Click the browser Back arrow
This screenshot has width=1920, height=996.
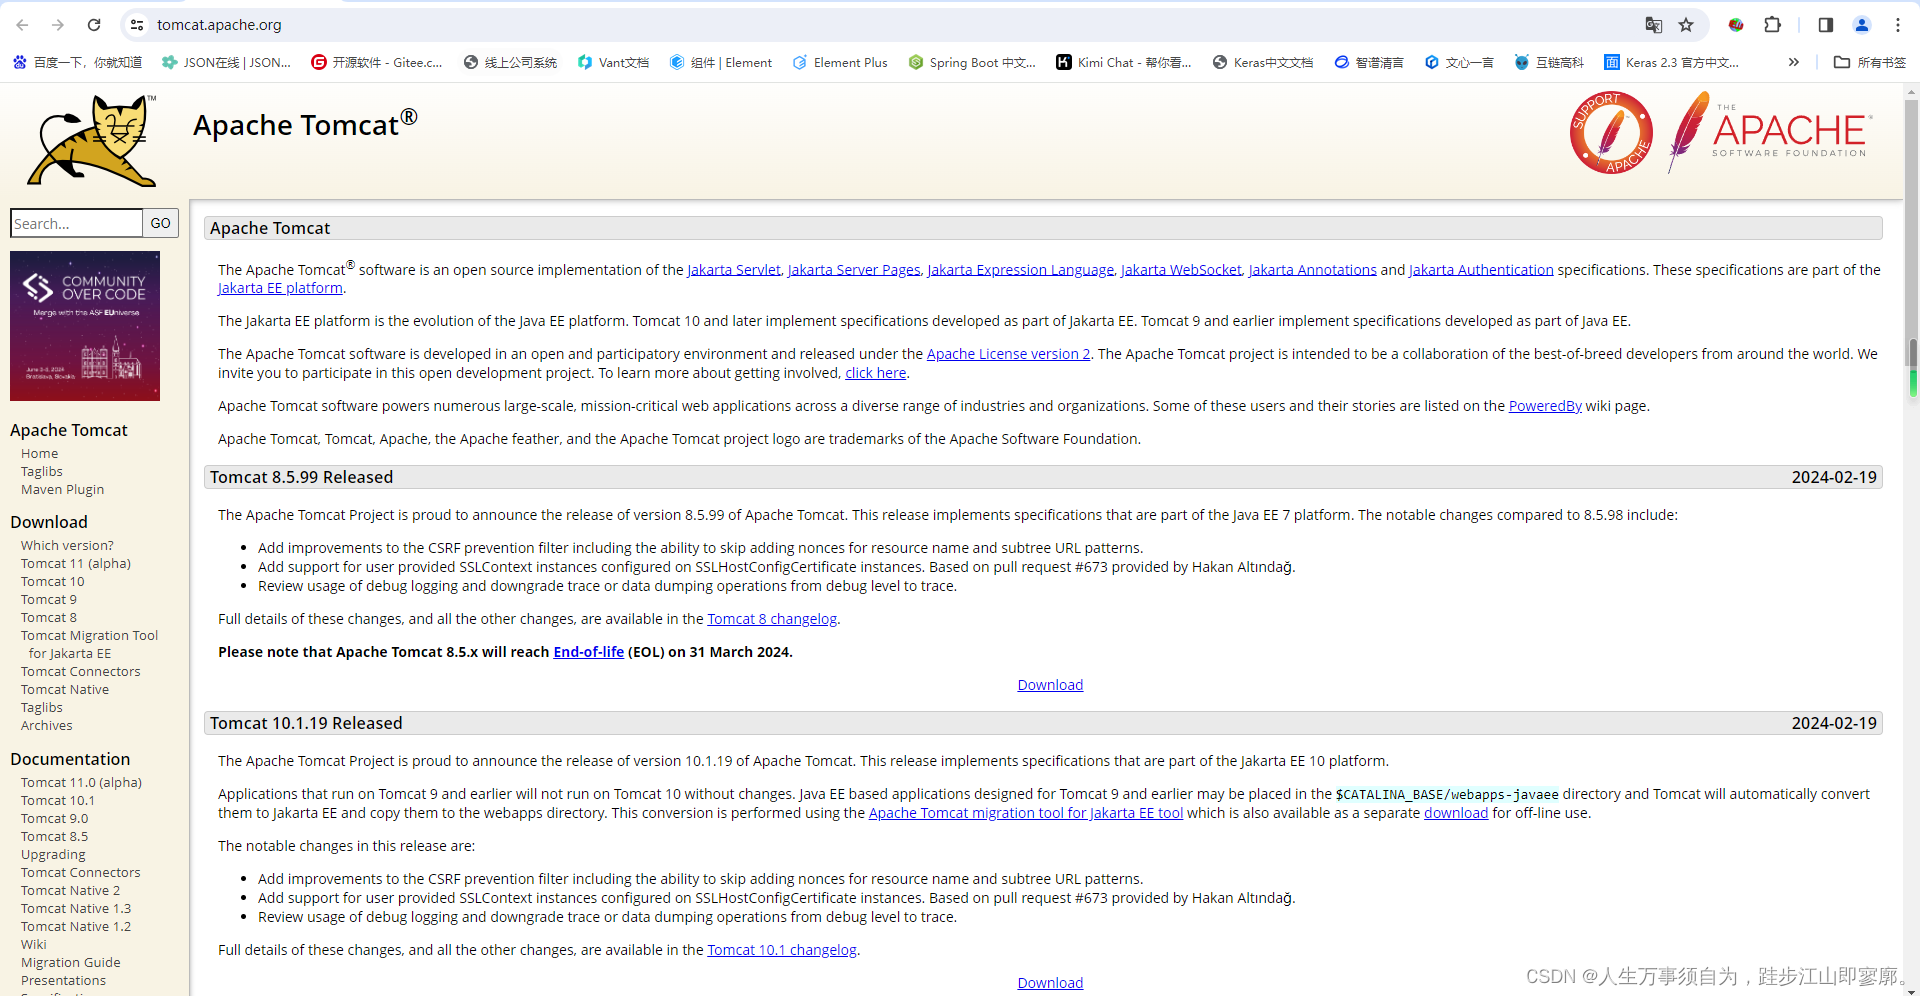[22, 25]
